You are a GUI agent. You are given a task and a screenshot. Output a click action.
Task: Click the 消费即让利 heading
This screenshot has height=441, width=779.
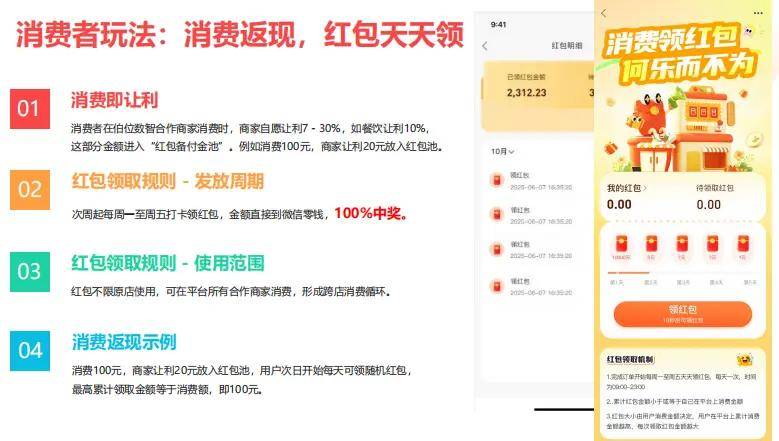point(114,100)
